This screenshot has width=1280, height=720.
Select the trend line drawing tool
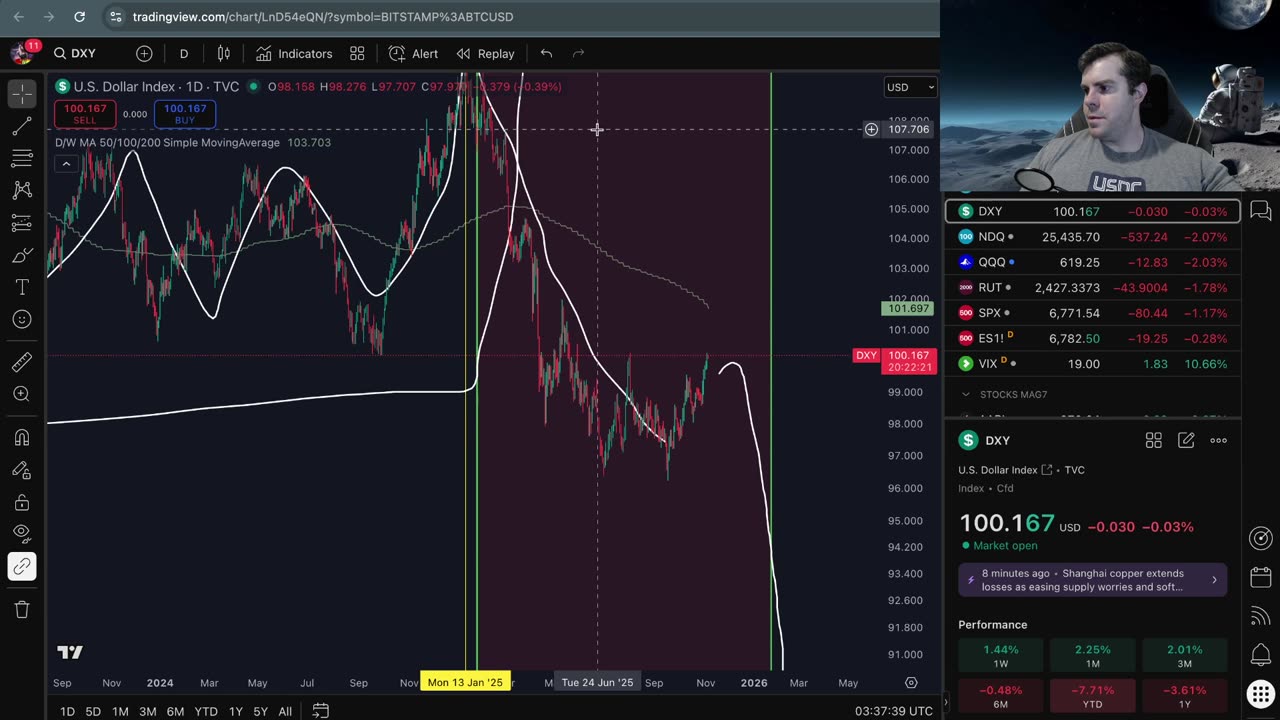click(22, 126)
